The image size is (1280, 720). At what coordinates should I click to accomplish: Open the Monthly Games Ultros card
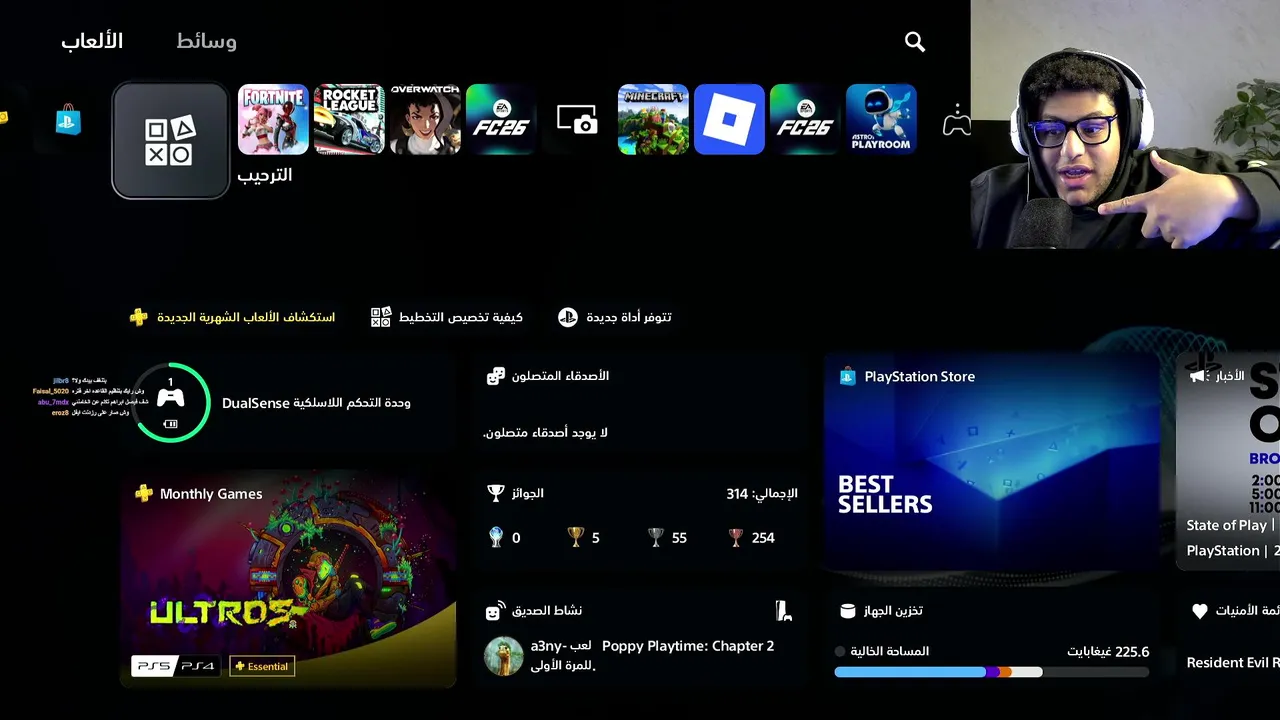click(x=288, y=579)
